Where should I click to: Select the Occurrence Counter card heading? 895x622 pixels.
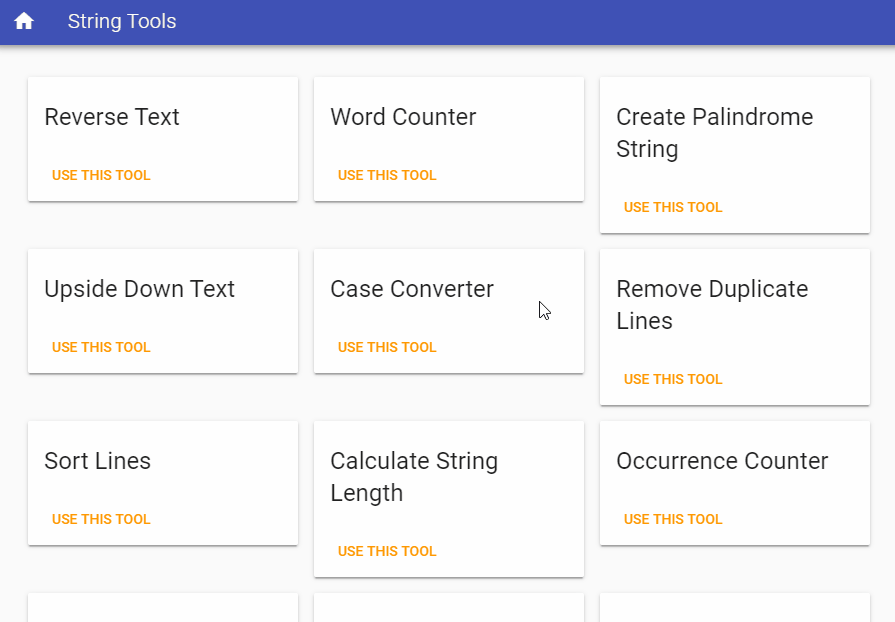(722, 461)
